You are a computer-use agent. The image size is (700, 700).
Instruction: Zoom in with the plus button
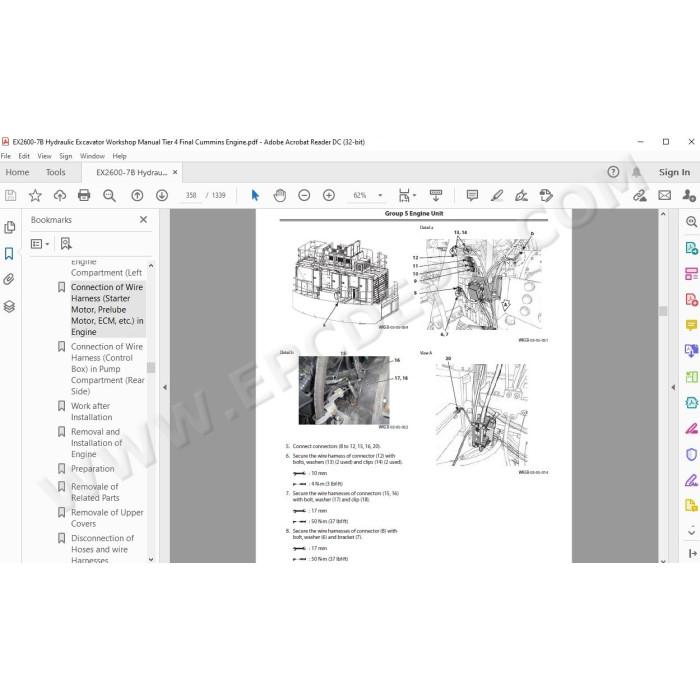tap(329, 195)
